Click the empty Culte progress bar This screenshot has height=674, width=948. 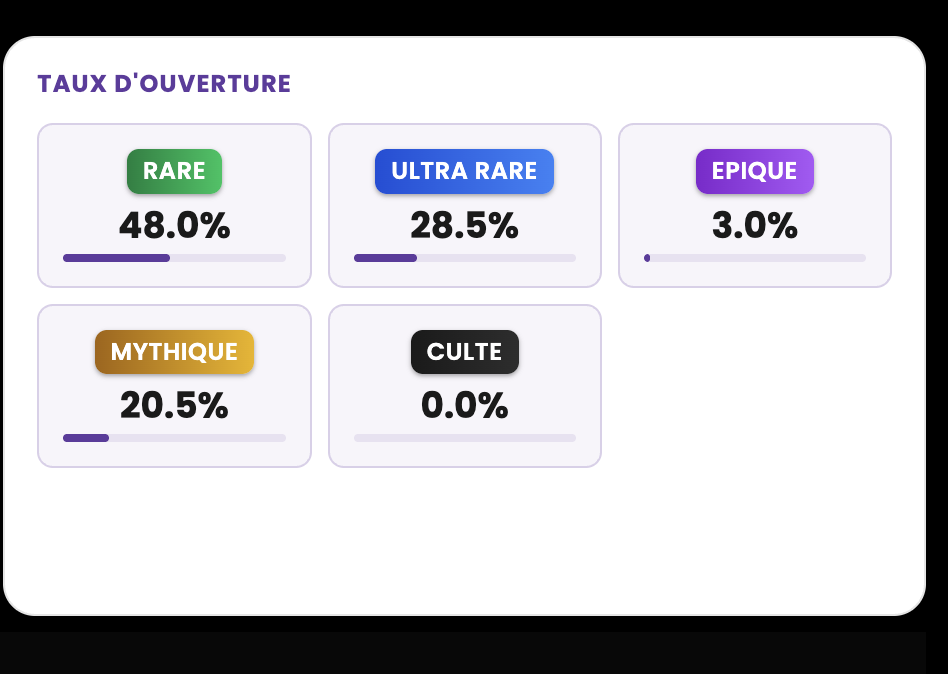464,438
